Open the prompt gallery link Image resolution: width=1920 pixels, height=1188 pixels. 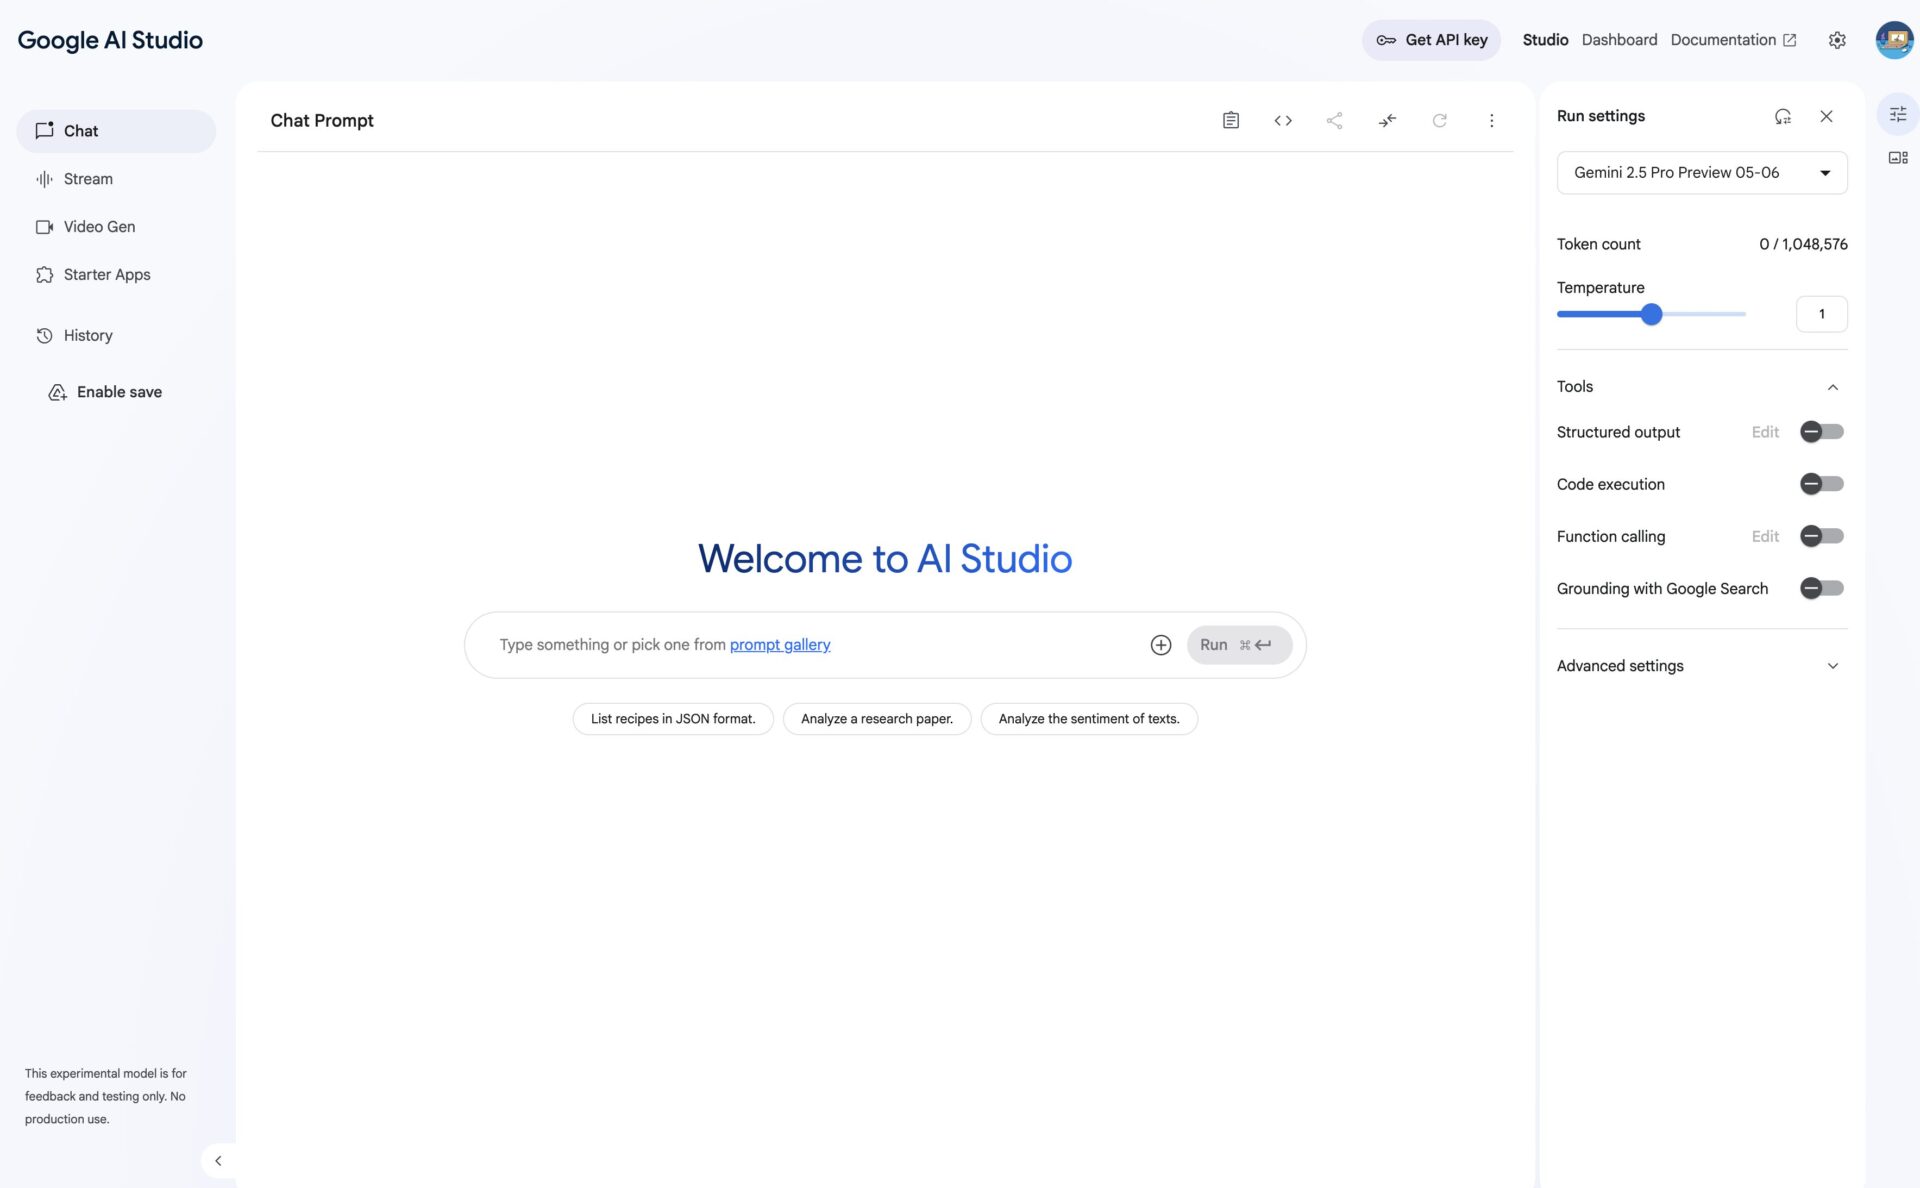click(780, 645)
